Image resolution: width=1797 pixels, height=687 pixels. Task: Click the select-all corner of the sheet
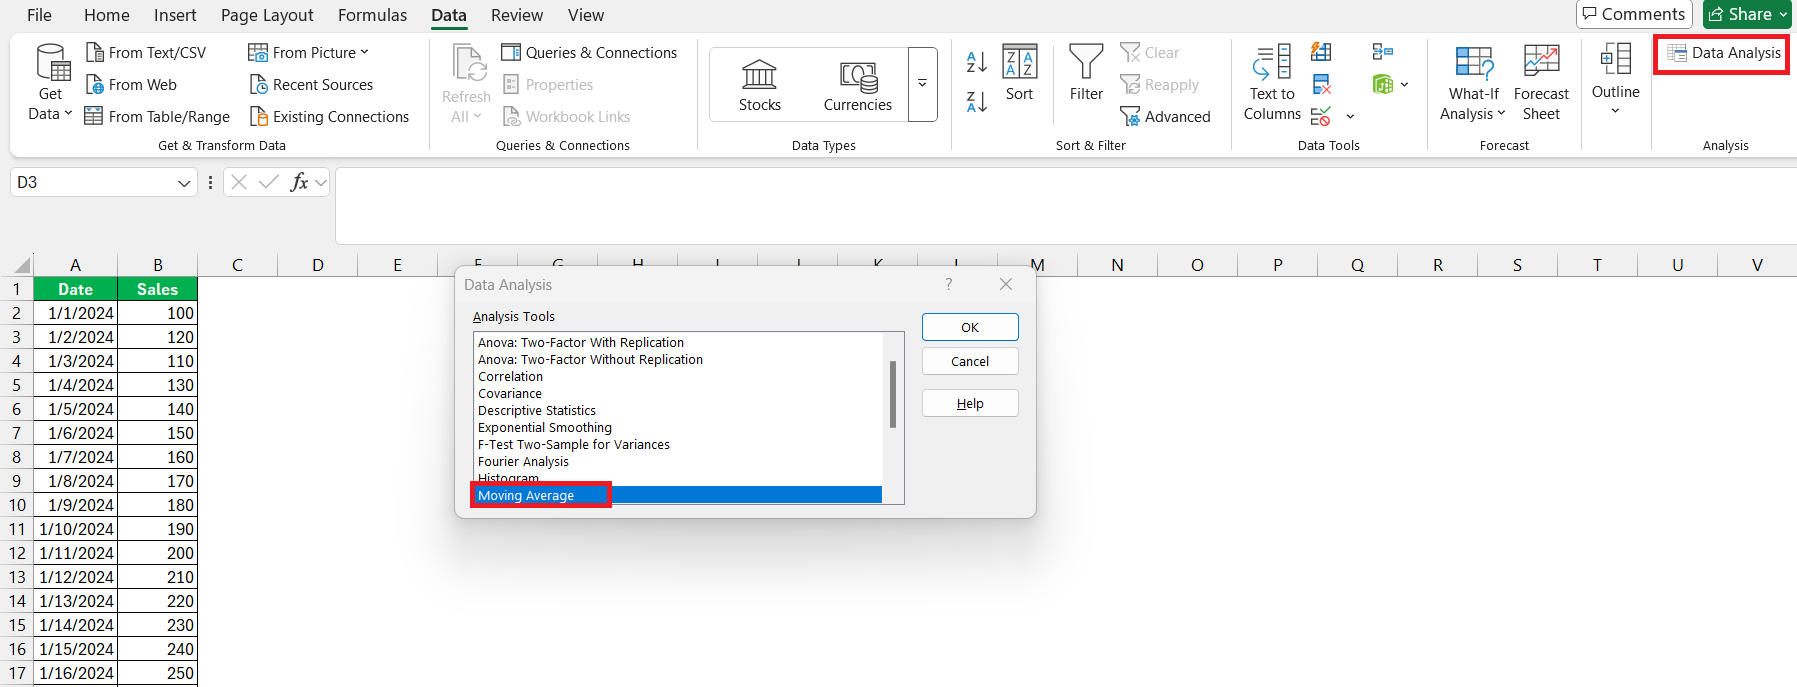click(x=21, y=266)
